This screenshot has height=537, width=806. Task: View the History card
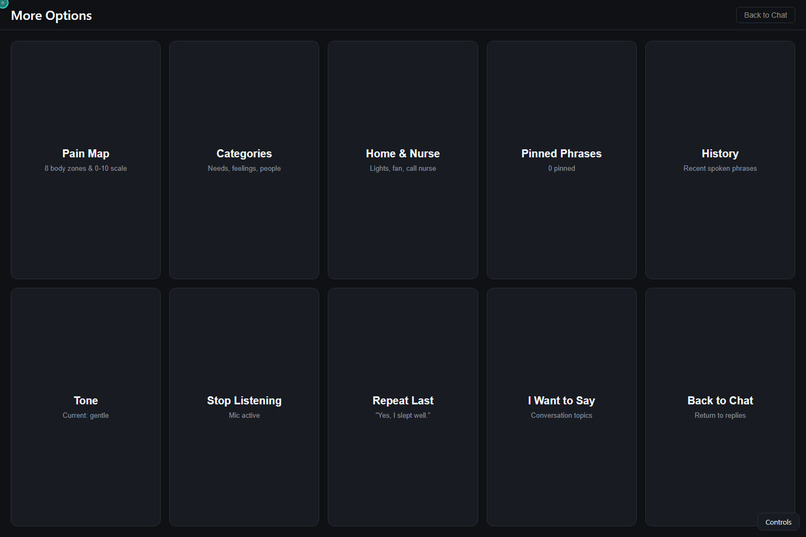pos(720,160)
